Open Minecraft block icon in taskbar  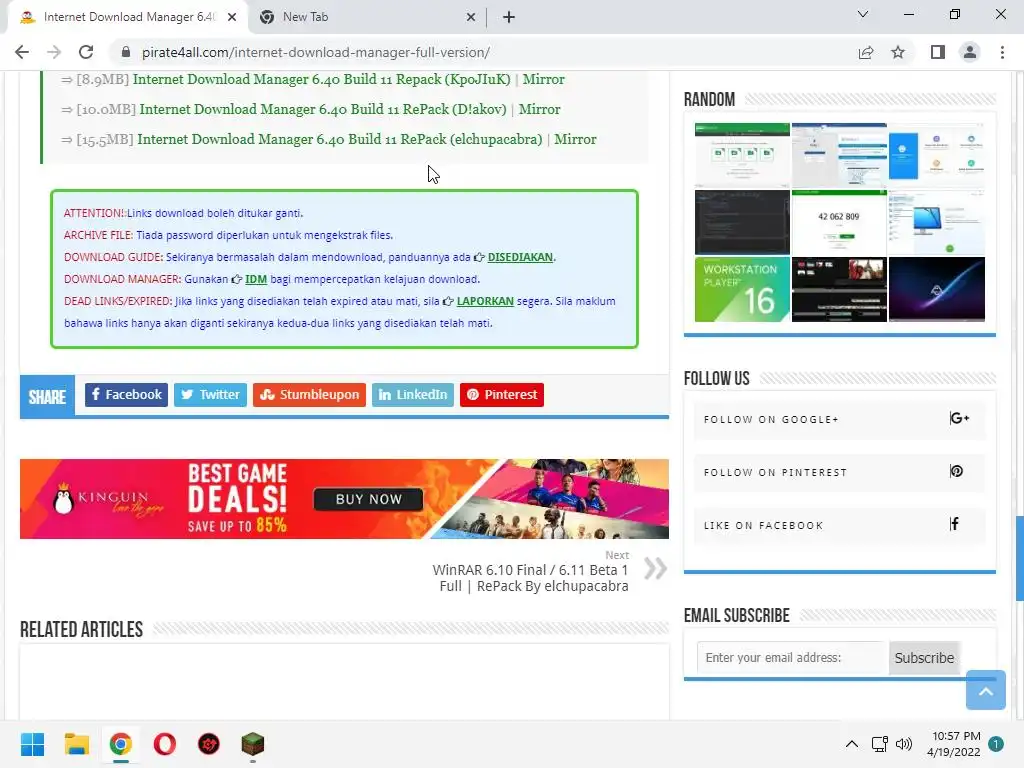[x=253, y=744]
